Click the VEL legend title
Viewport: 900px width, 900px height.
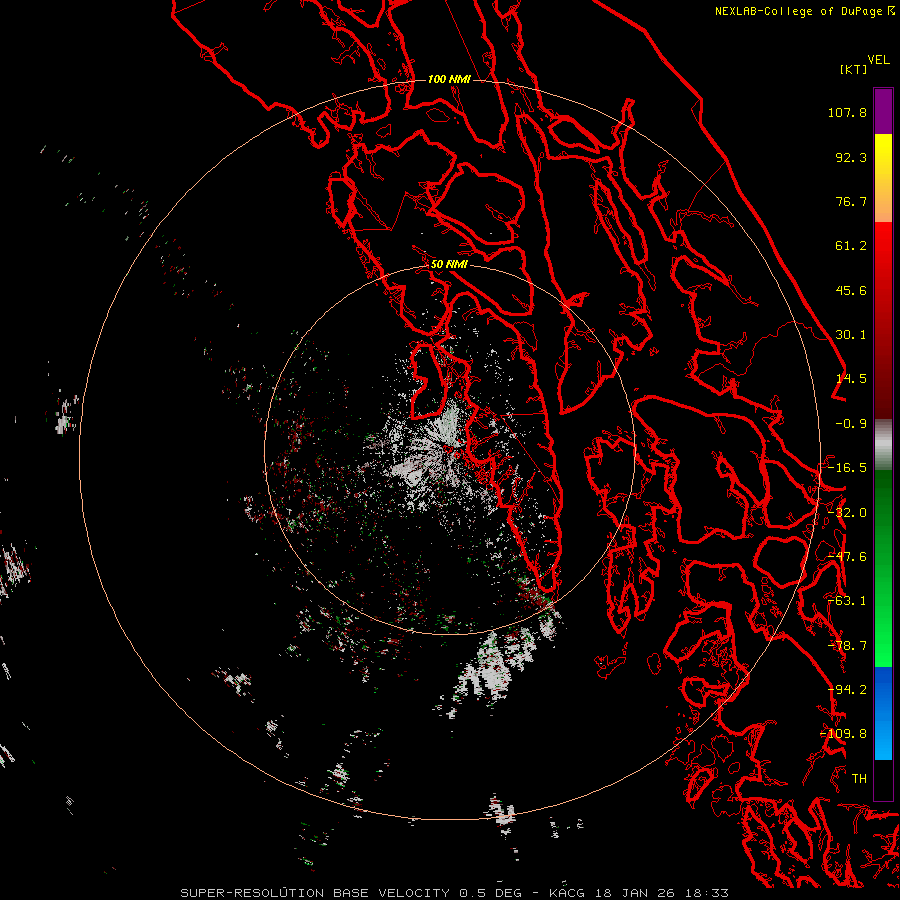878,60
